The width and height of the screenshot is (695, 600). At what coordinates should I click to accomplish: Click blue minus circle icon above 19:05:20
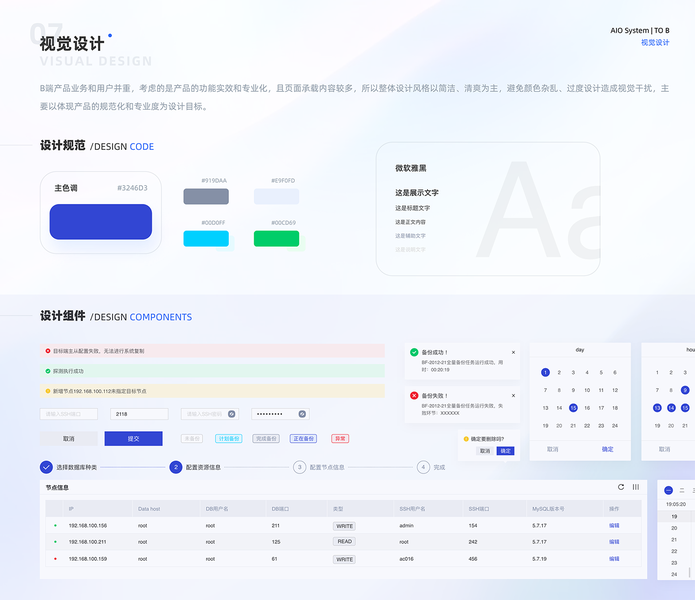(x=668, y=491)
